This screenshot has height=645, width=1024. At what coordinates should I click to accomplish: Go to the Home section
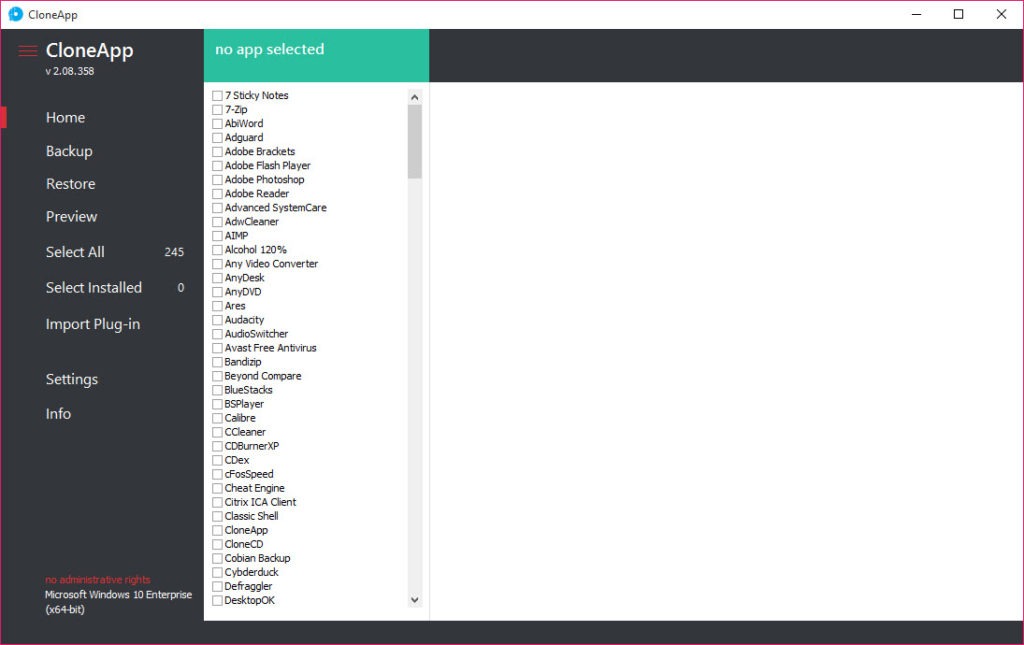65,118
